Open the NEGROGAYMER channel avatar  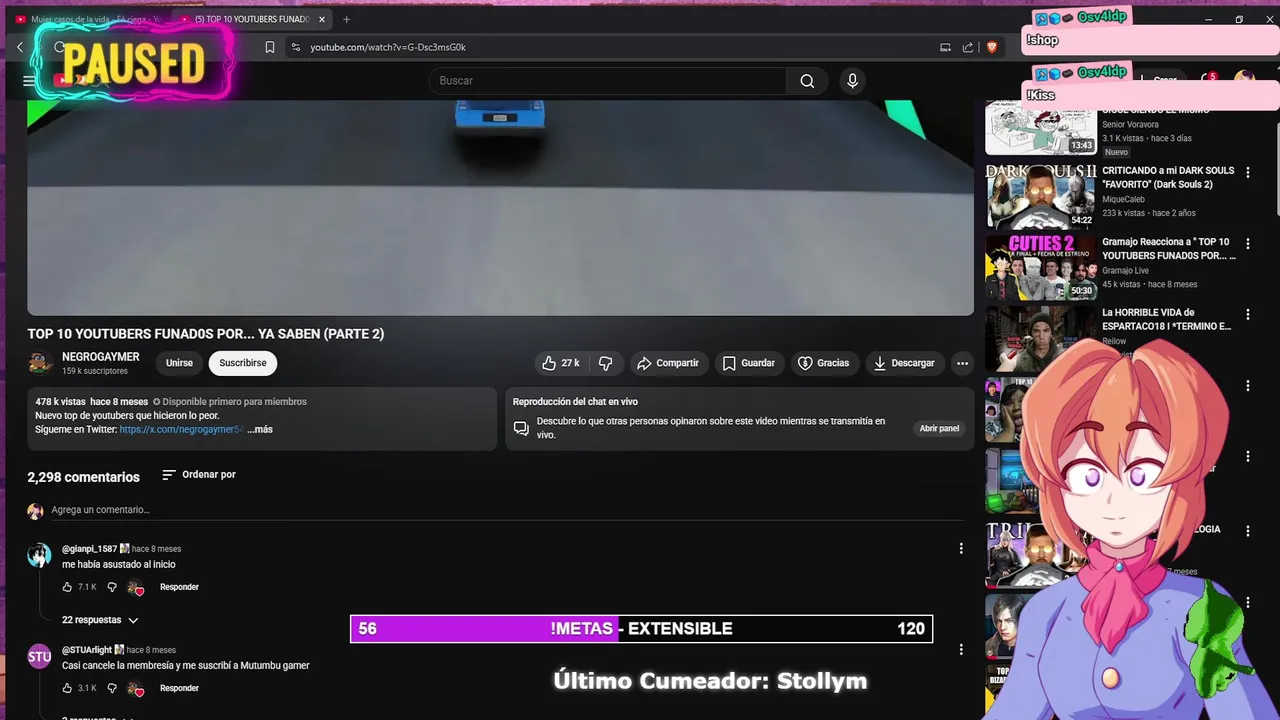tap(40, 363)
